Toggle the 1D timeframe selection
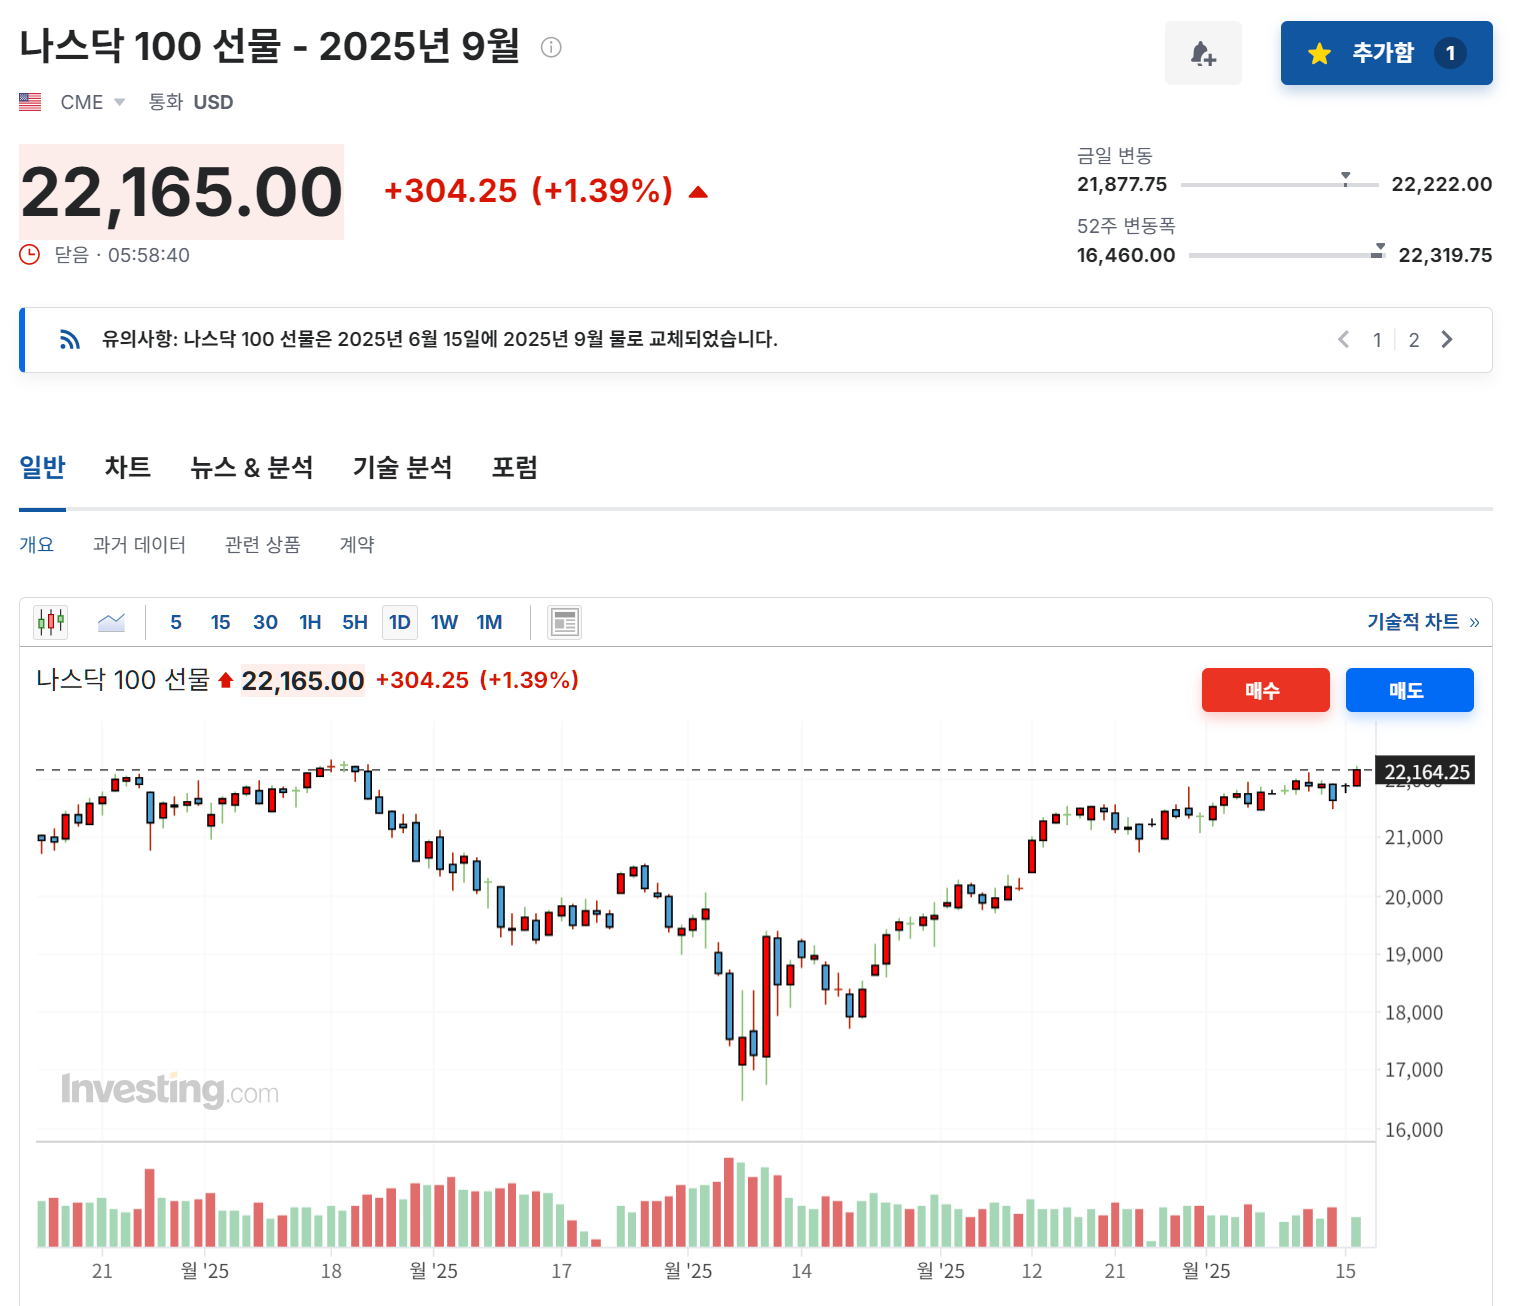This screenshot has width=1535, height=1306. (399, 621)
